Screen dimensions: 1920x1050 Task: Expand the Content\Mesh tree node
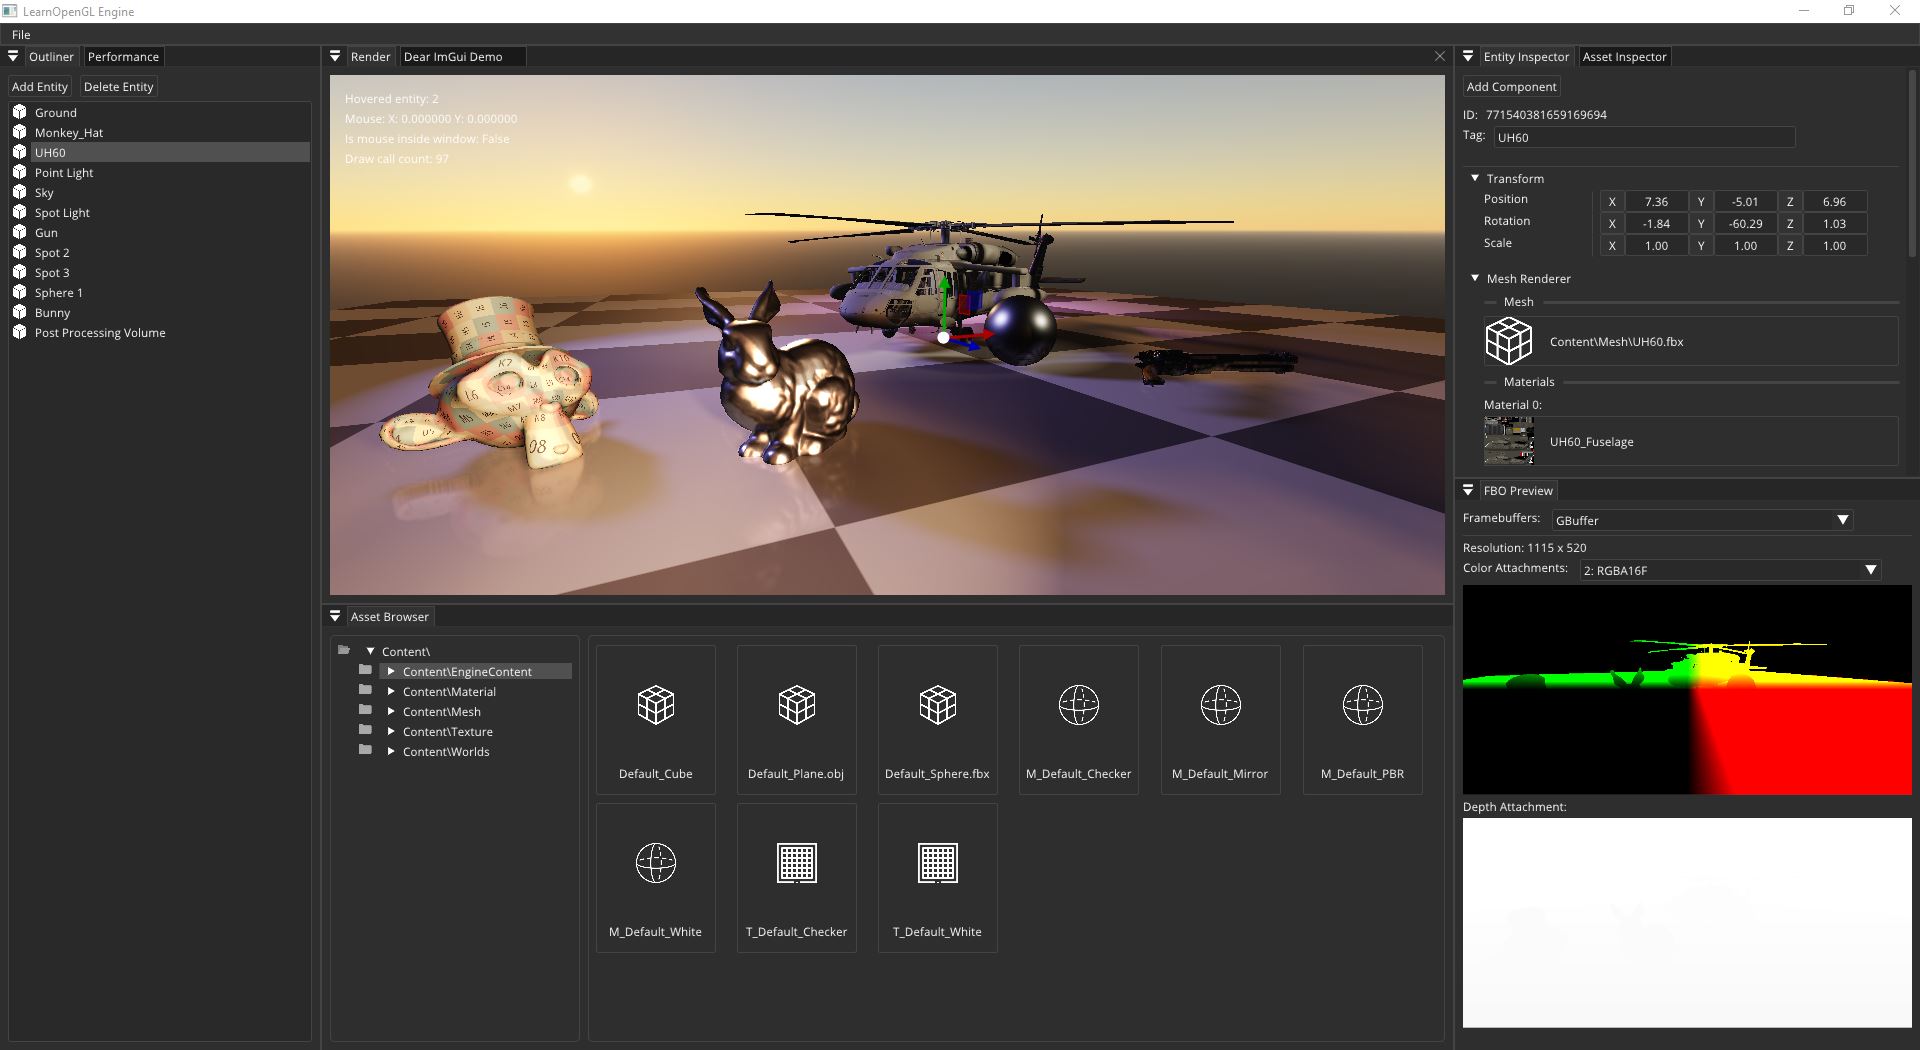391,711
